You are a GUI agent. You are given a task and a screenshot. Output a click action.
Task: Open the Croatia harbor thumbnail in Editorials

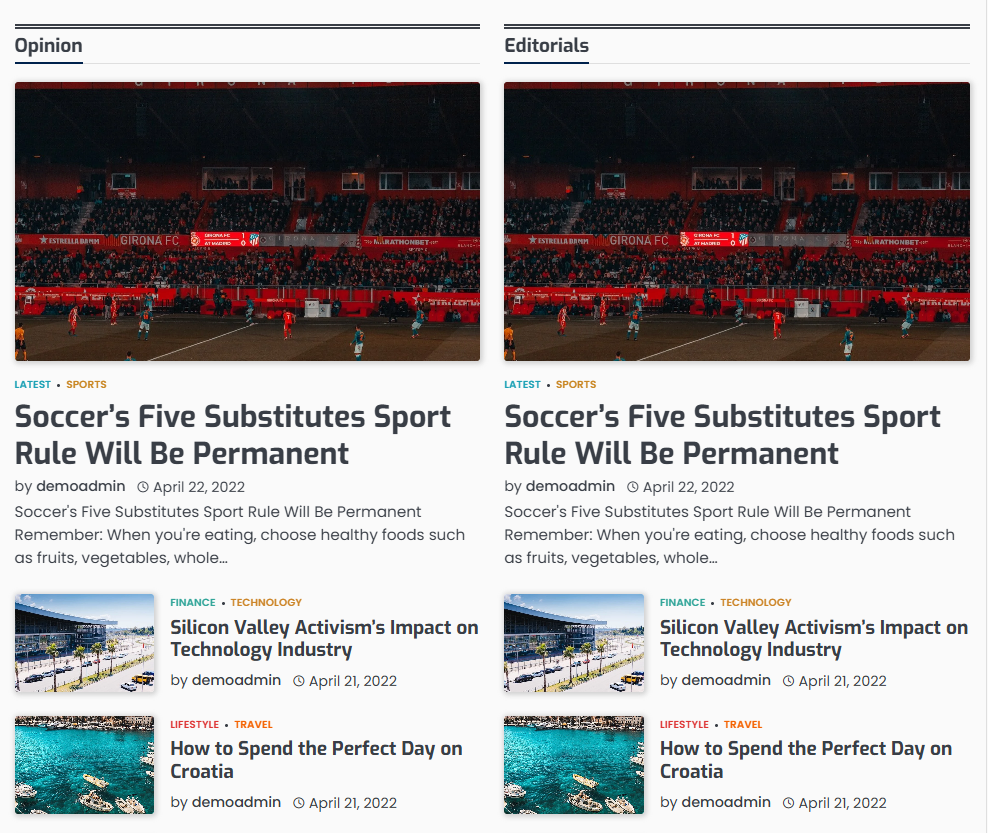tap(574, 765)
